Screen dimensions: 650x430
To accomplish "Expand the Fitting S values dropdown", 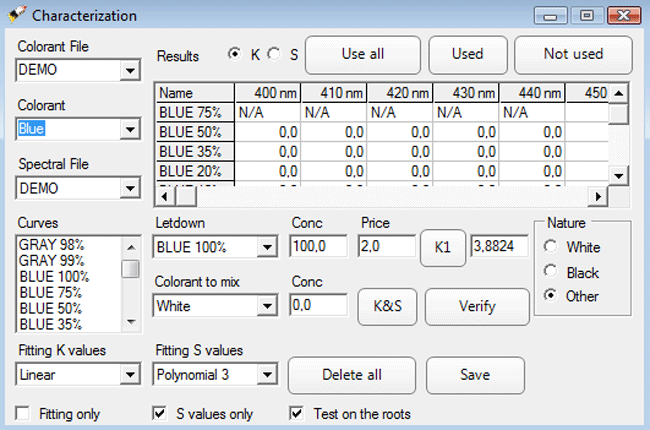I will pos(267,375).
